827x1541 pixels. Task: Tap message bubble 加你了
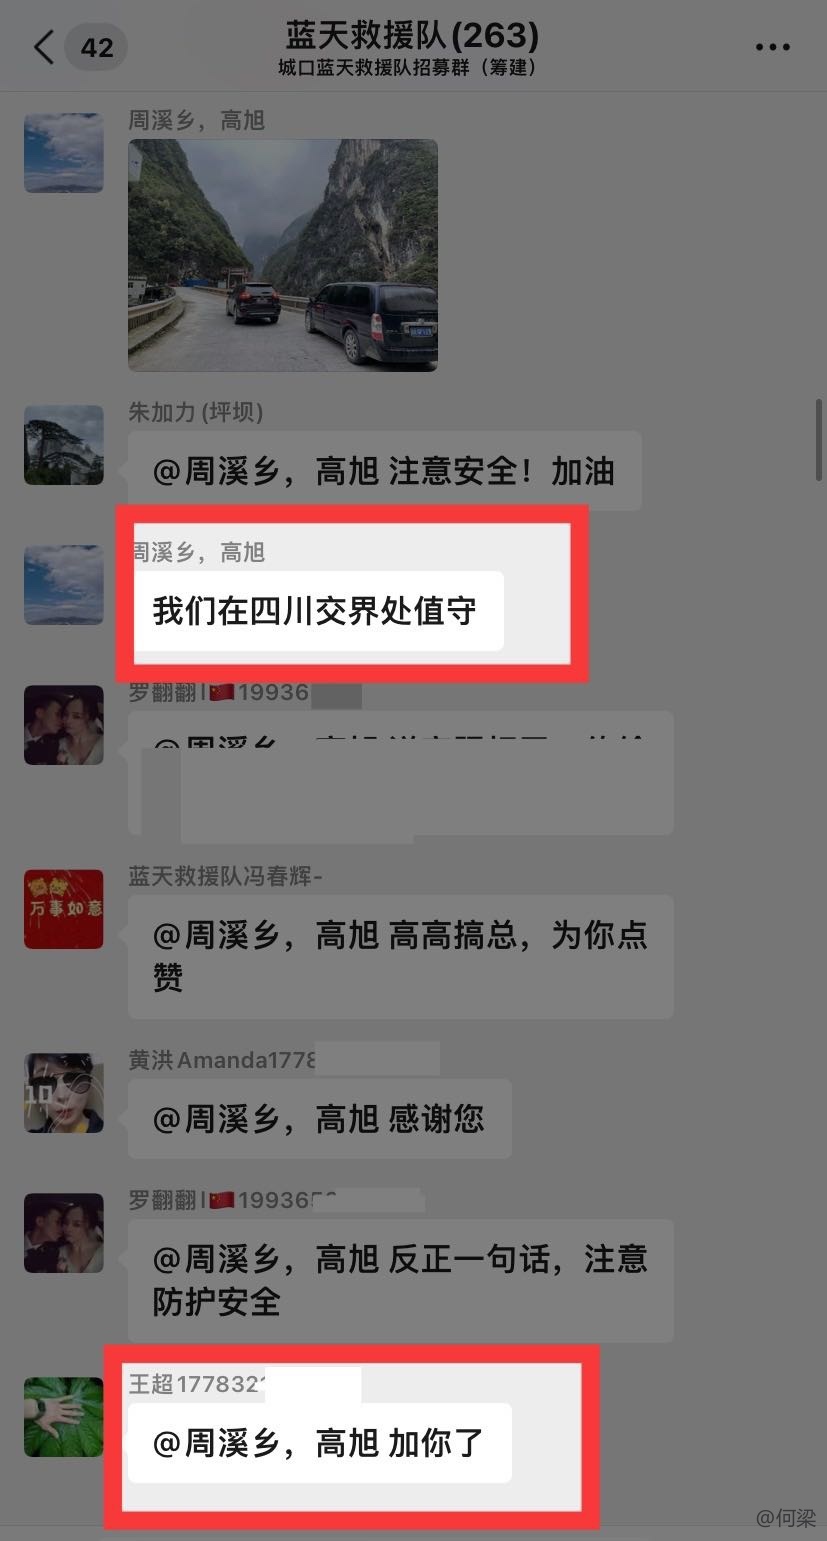[x=319, y=1443]
